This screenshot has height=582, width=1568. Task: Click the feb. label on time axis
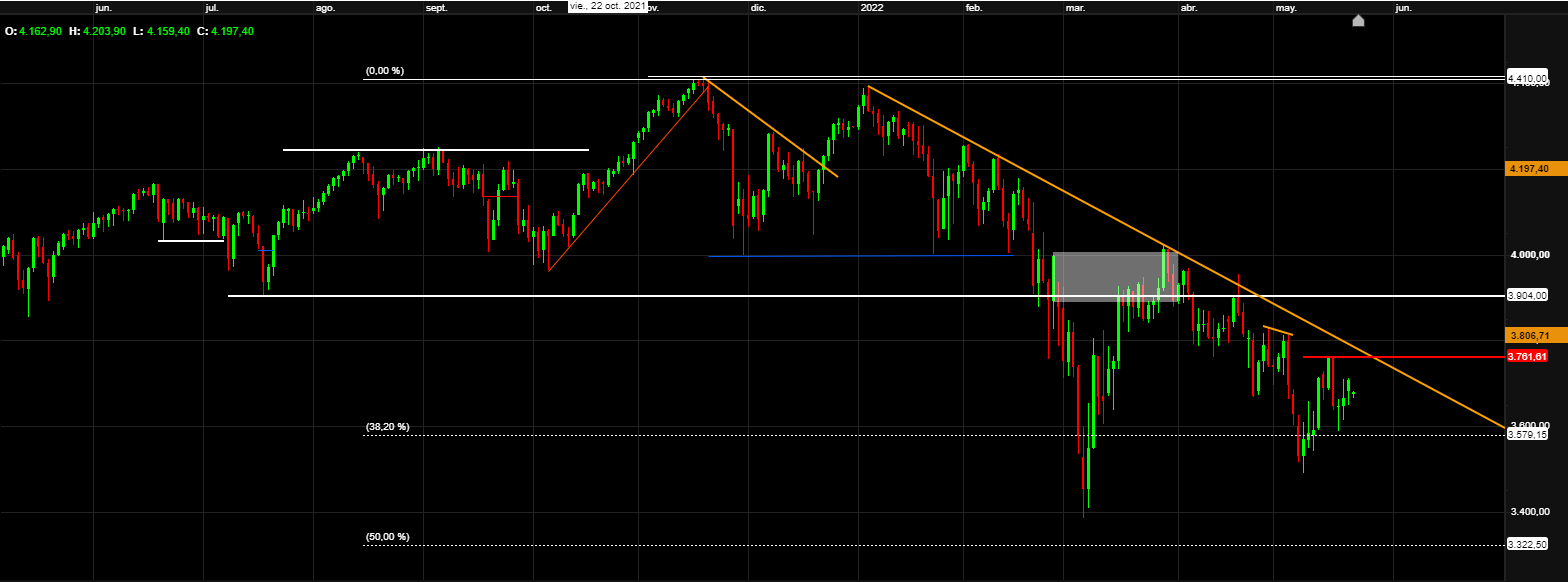coord(974,7)
